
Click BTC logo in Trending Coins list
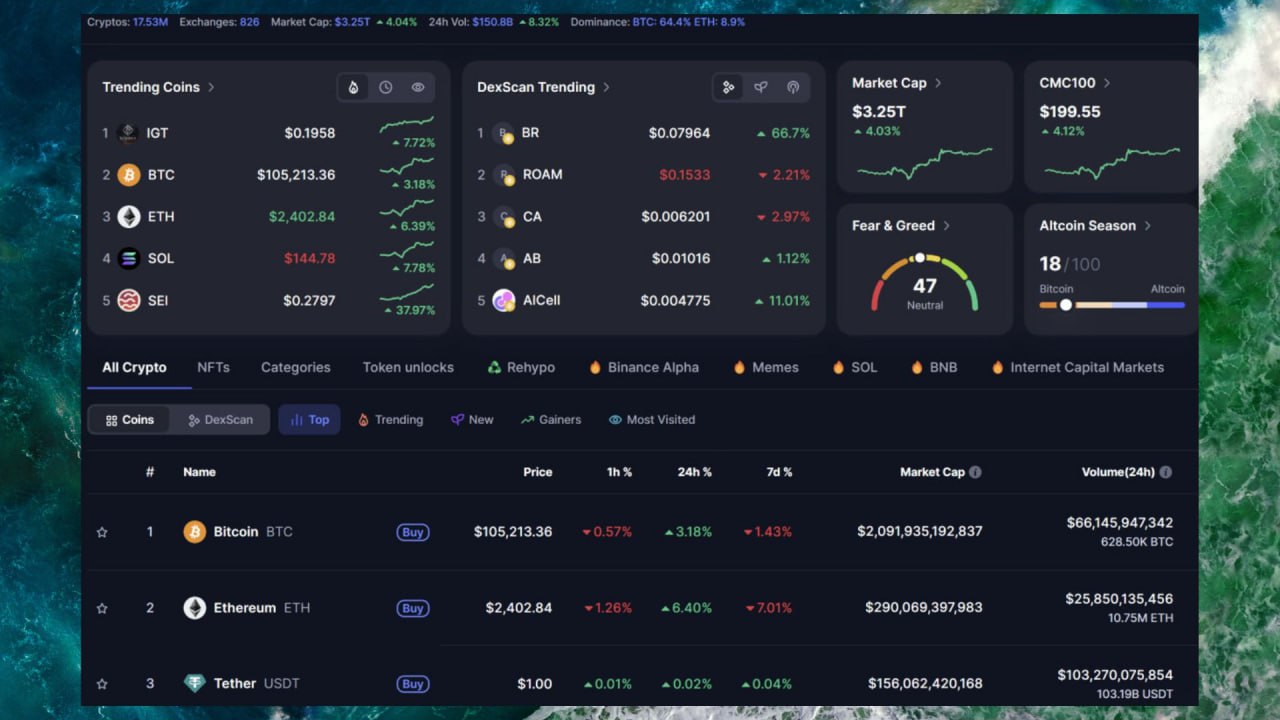[128, 175]
